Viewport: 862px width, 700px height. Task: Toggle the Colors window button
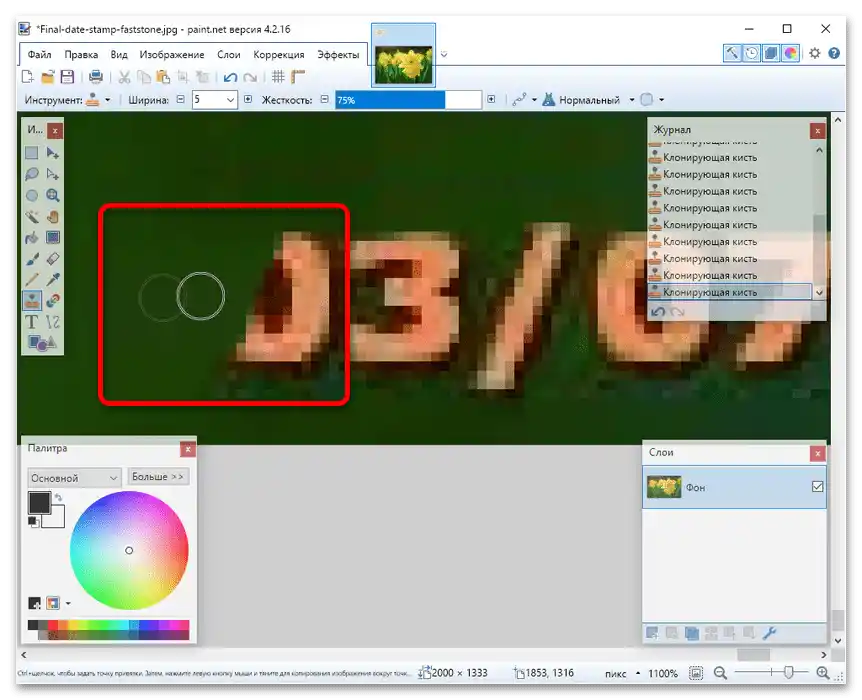coord(790,53)
